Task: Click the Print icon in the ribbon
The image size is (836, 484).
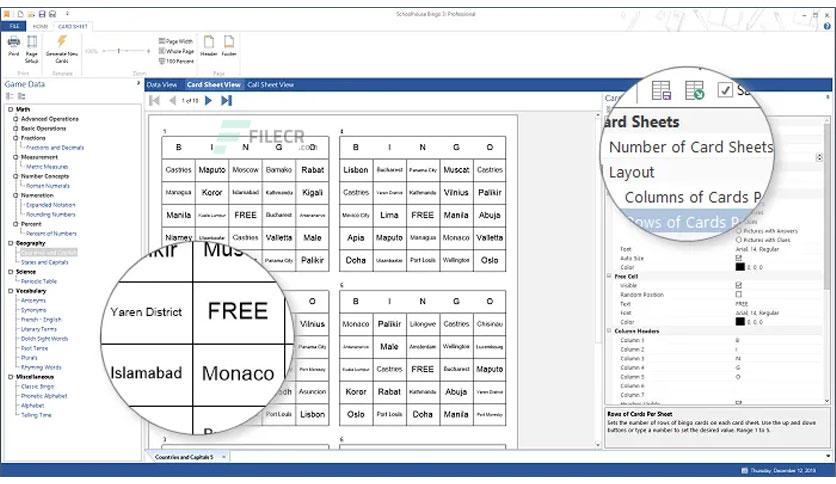Action: [14, 42]
